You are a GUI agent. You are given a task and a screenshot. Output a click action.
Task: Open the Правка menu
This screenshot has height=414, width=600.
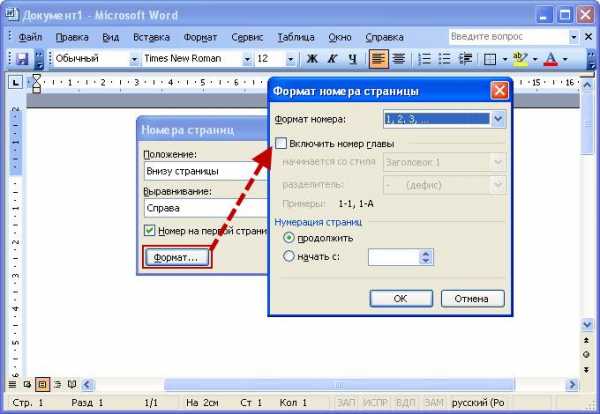72,37
